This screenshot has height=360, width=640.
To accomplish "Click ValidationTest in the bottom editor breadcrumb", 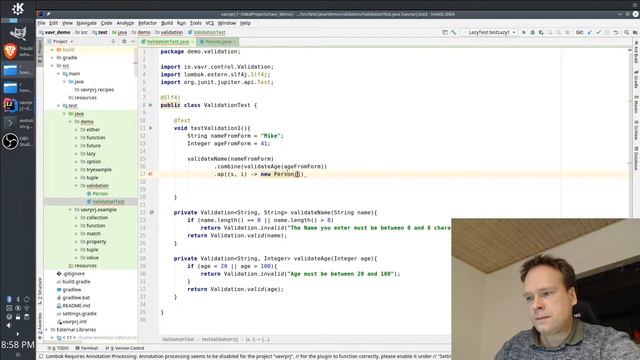I will coord(178,340).
